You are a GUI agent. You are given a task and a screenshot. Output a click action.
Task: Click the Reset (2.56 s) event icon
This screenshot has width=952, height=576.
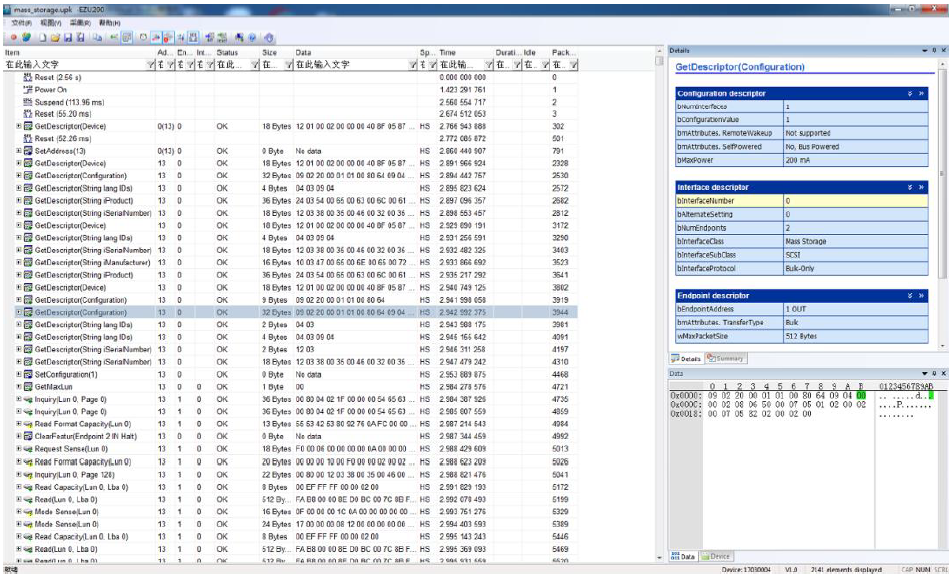(28, 77)
